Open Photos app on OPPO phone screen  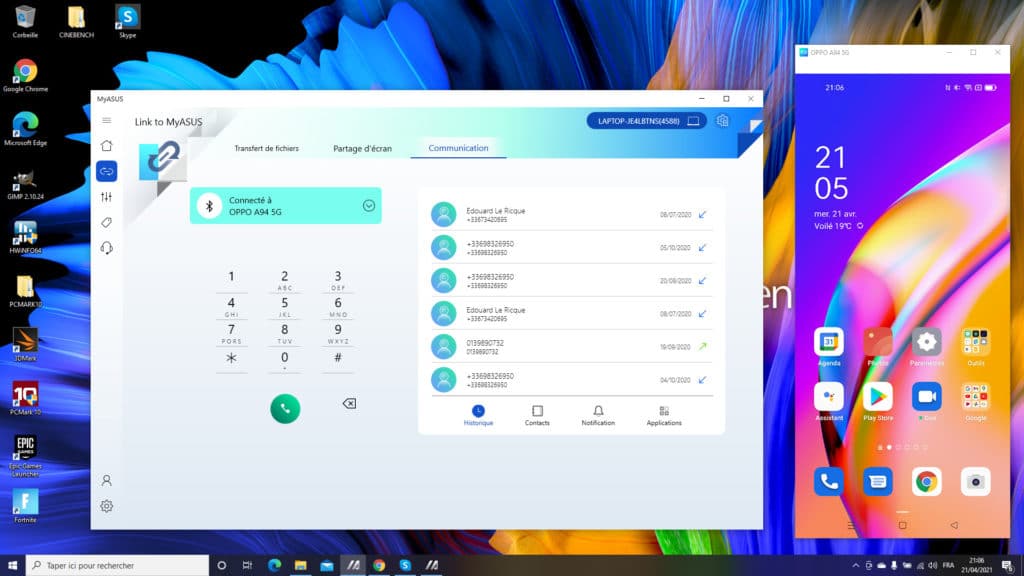coord(878,347)
